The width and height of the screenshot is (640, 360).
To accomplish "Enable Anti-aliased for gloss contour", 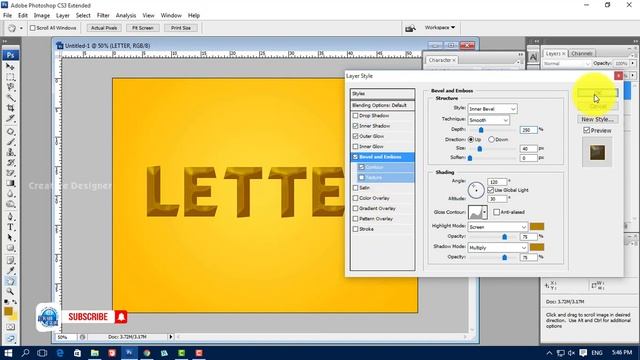I will coord(496,212).
